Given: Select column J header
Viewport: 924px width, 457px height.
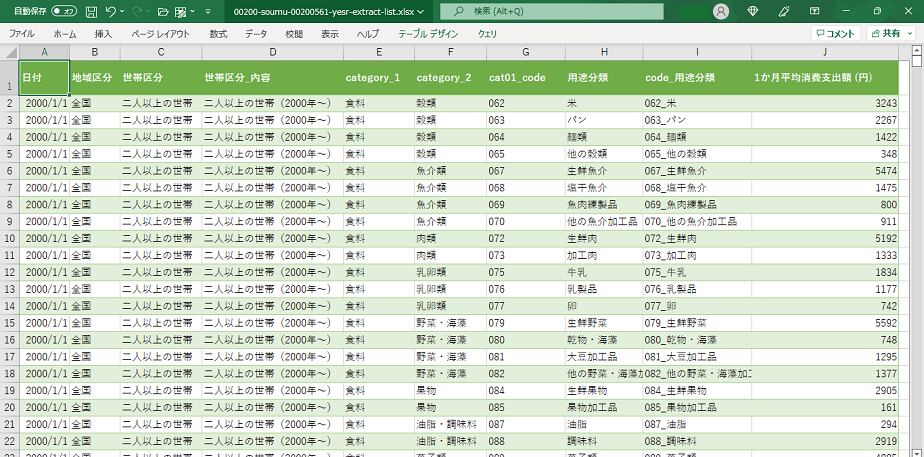Looking at the screenshot, I should (824, 51).
